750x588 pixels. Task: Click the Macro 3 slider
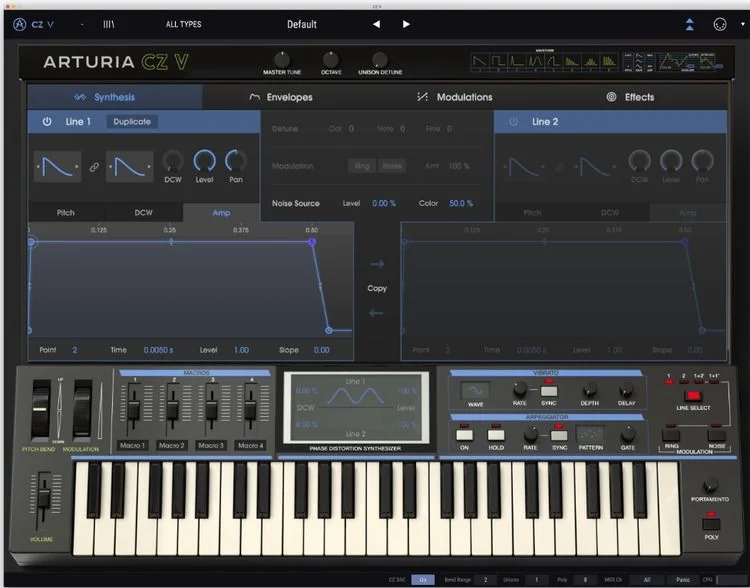[211, 408]
